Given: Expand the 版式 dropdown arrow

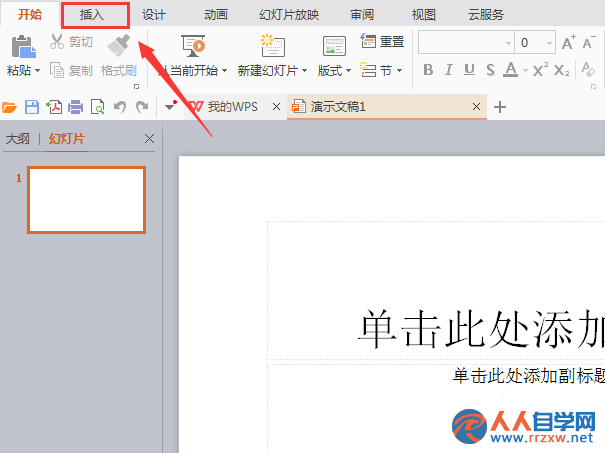Looking at the screenshot, I should (348, 71).
